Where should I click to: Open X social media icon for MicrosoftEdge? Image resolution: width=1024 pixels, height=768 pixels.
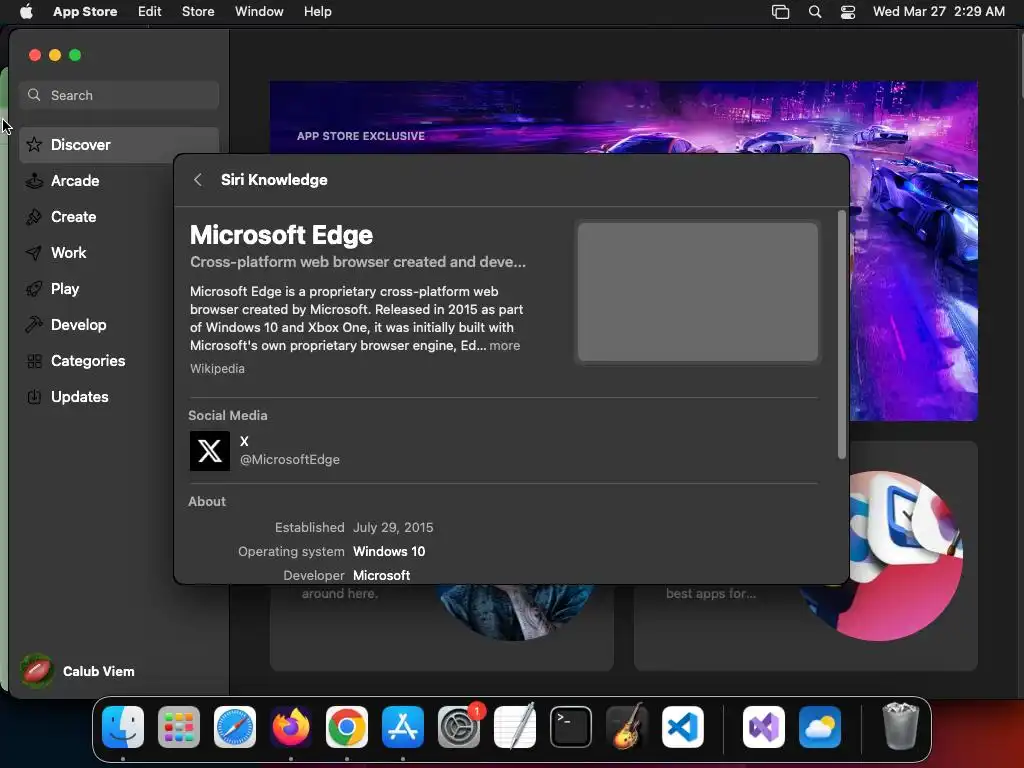pos(210,451)
